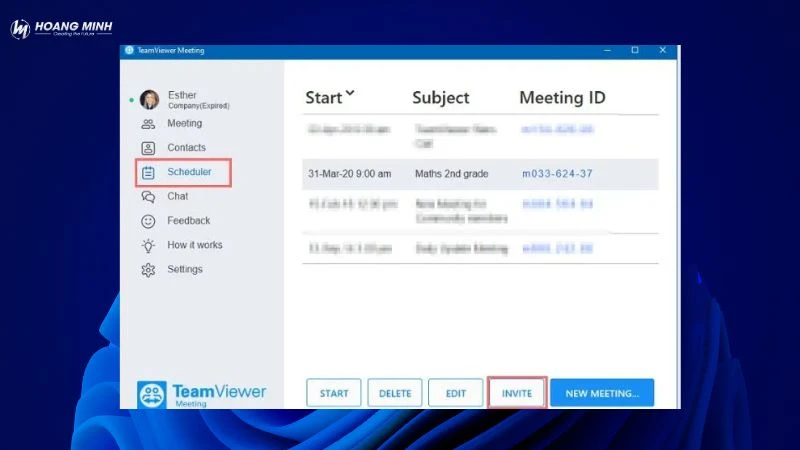
Task: Click Esther's profile avatar
Action: tap(149, 99)
